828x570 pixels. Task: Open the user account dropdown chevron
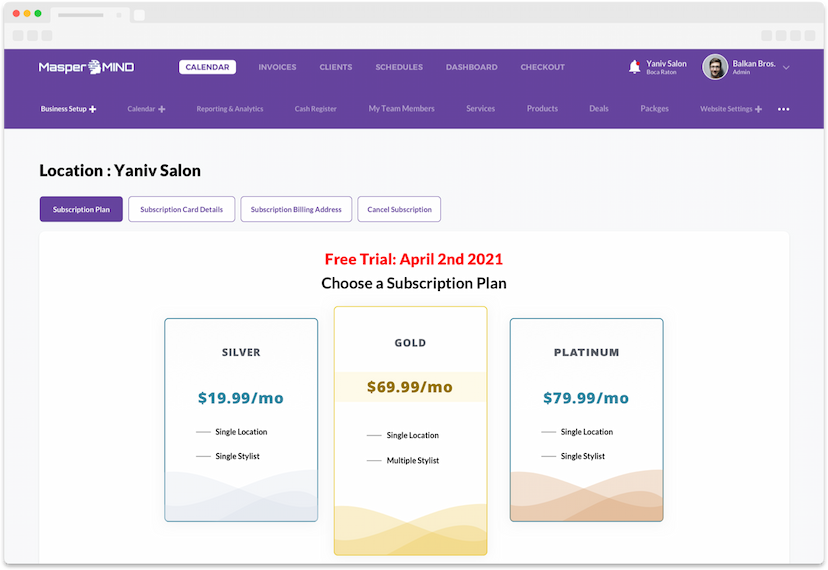(786, 67)
